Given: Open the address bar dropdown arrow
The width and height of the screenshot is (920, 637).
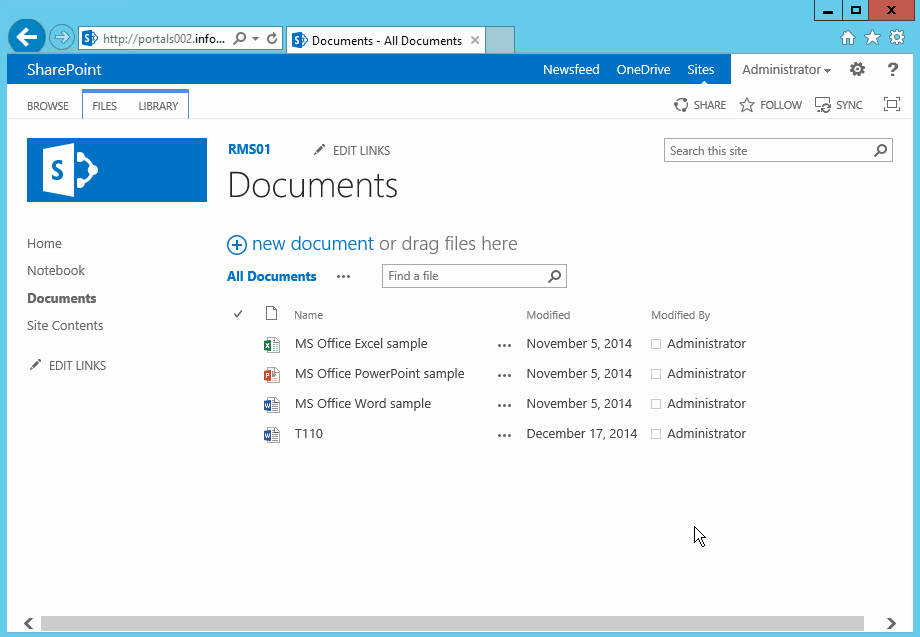Looking at the screenshot, I should [x=255, y=39].
